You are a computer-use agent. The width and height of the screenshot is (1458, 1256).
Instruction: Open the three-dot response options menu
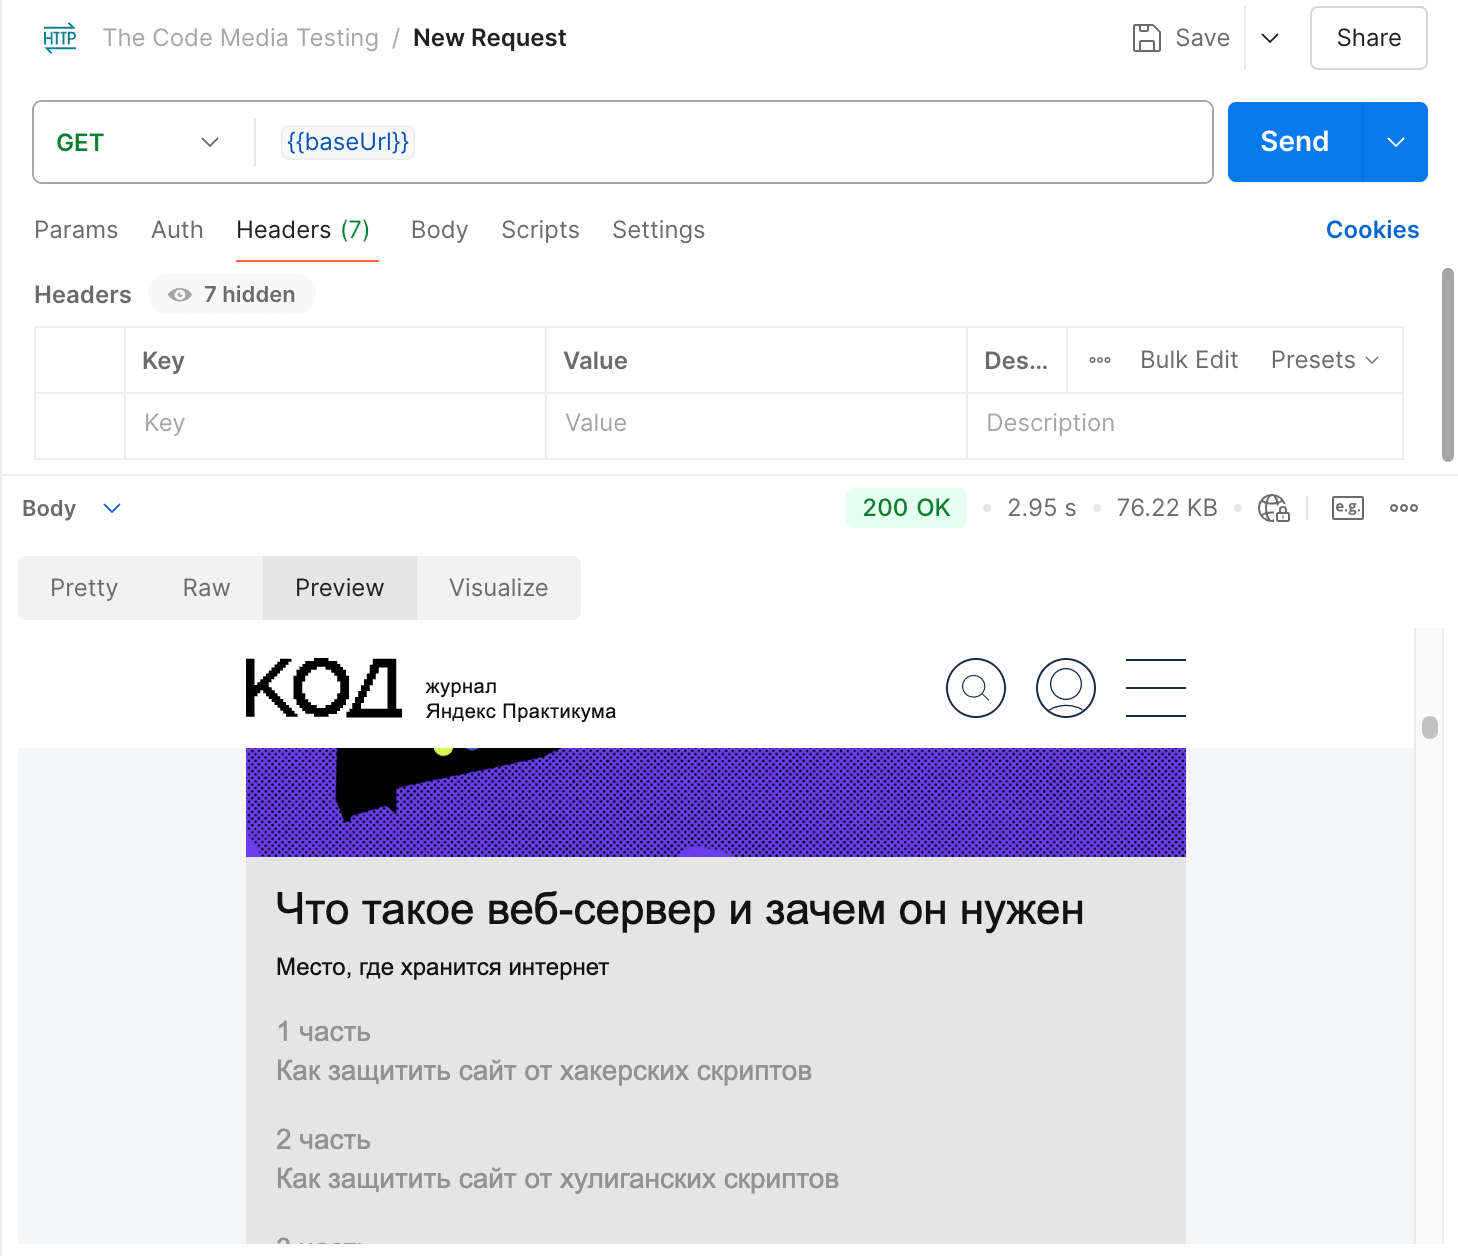tap(1404, 508)
